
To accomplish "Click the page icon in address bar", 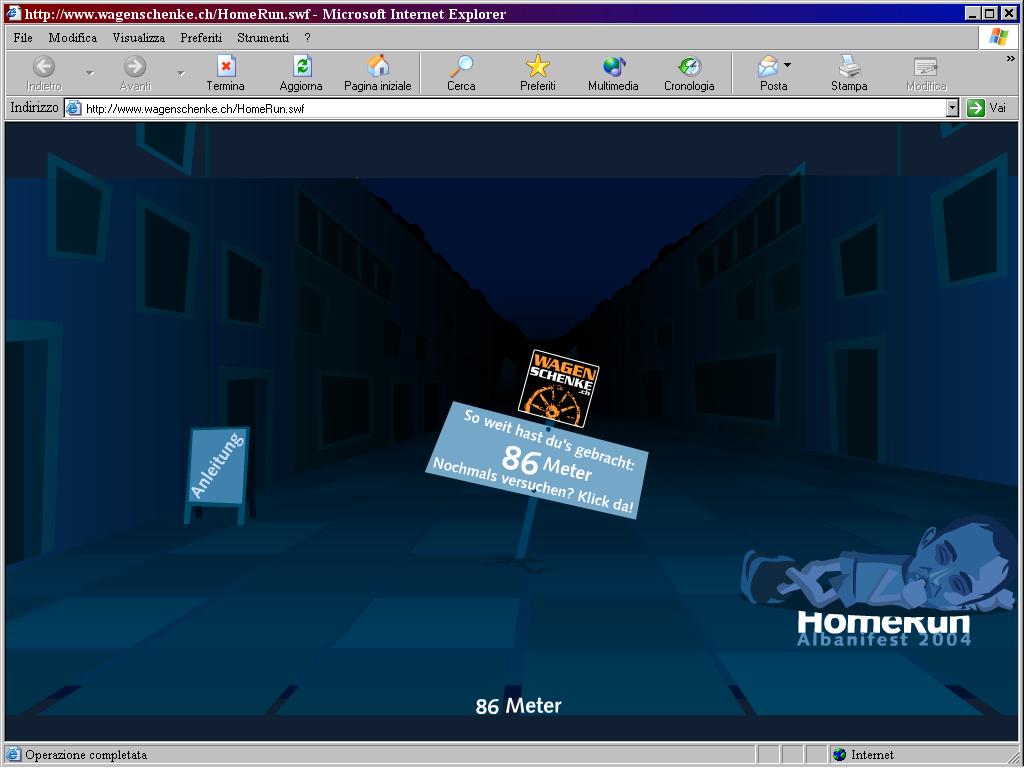I will (x=74, y=108).
